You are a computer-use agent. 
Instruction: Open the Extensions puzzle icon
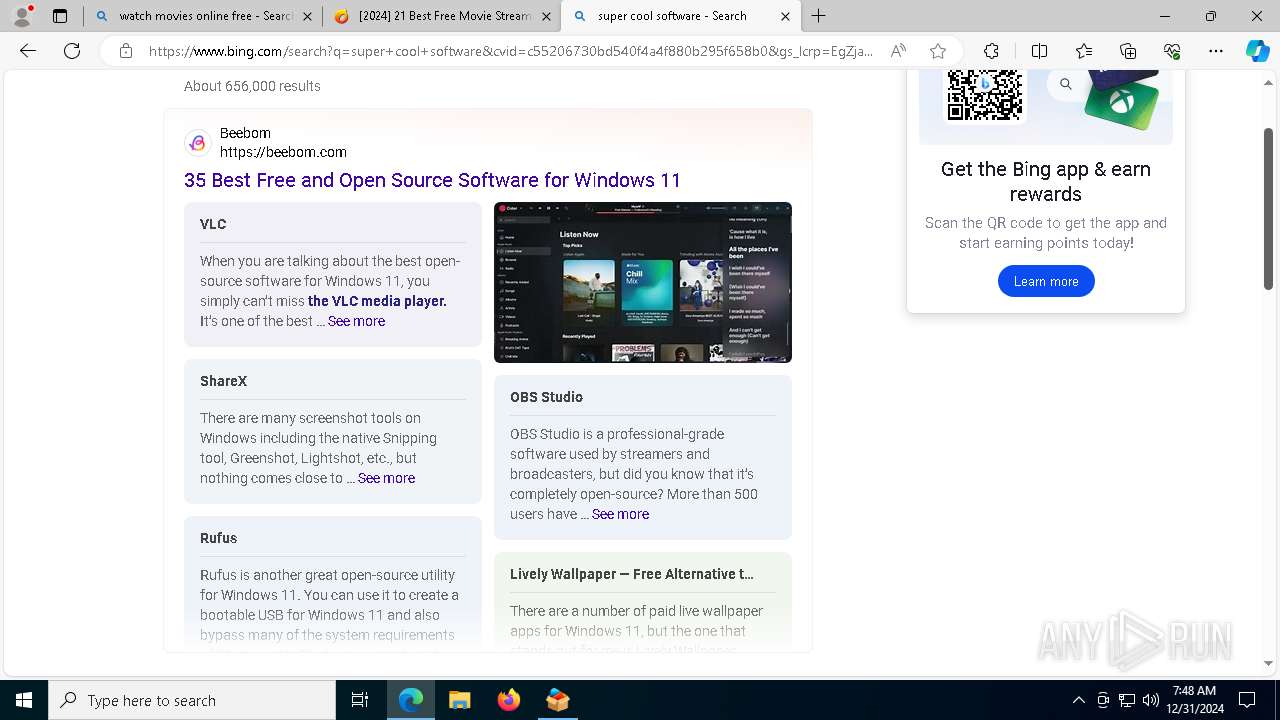(991, 51)
